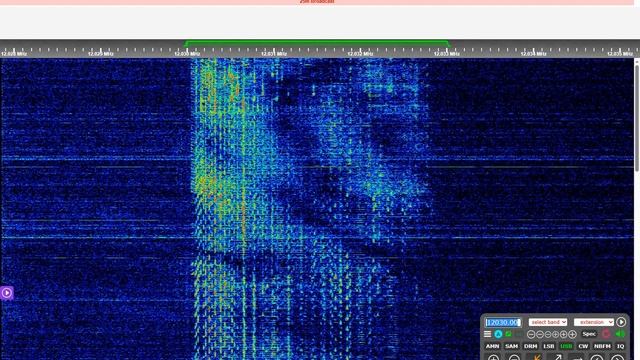Select USB demodulation mode
The image size is (640, 360).
566,346
